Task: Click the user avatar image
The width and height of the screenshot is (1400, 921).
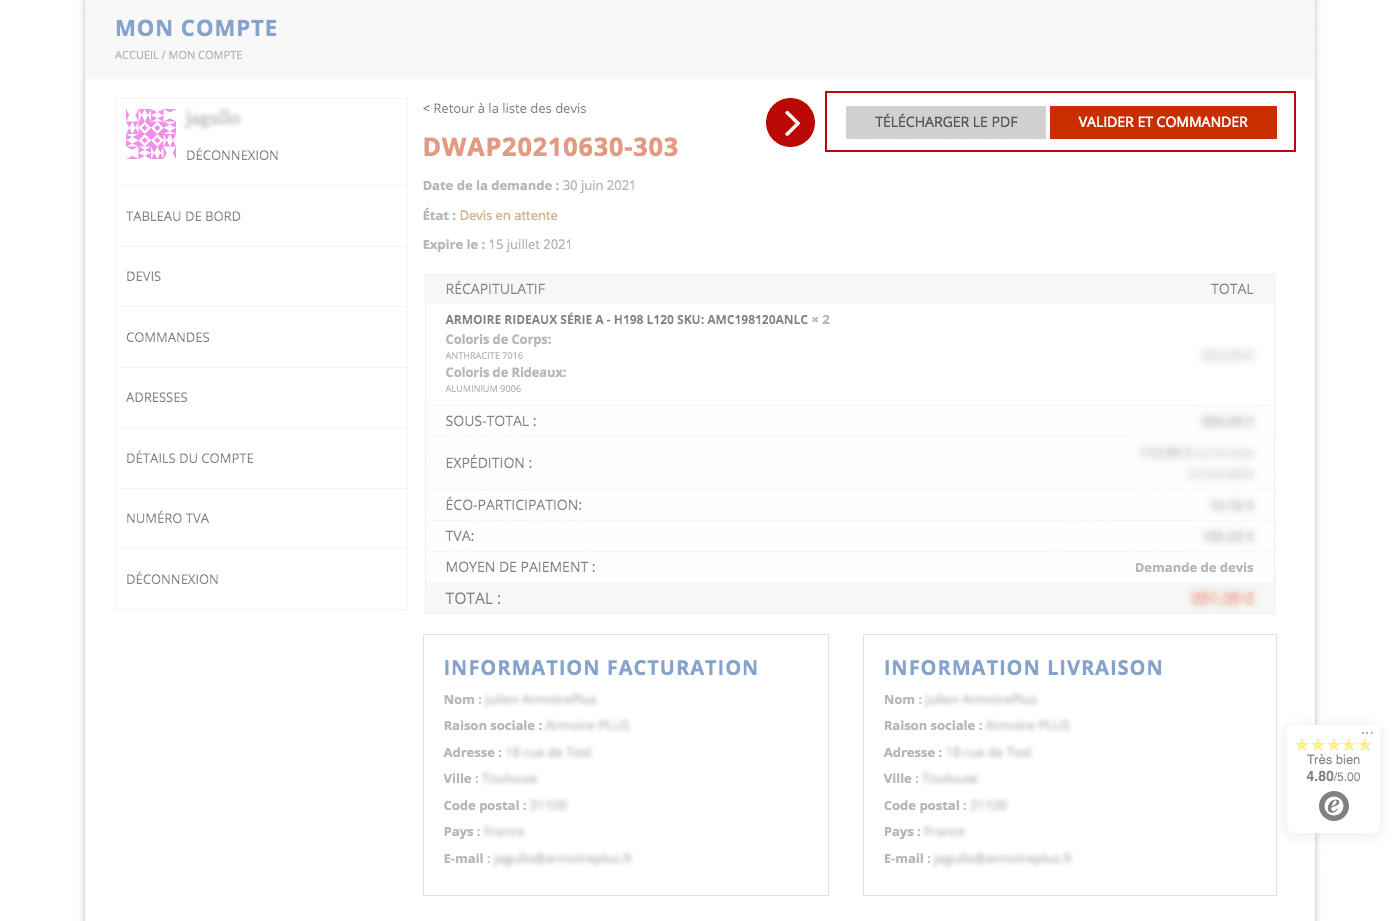Action: 151,134
